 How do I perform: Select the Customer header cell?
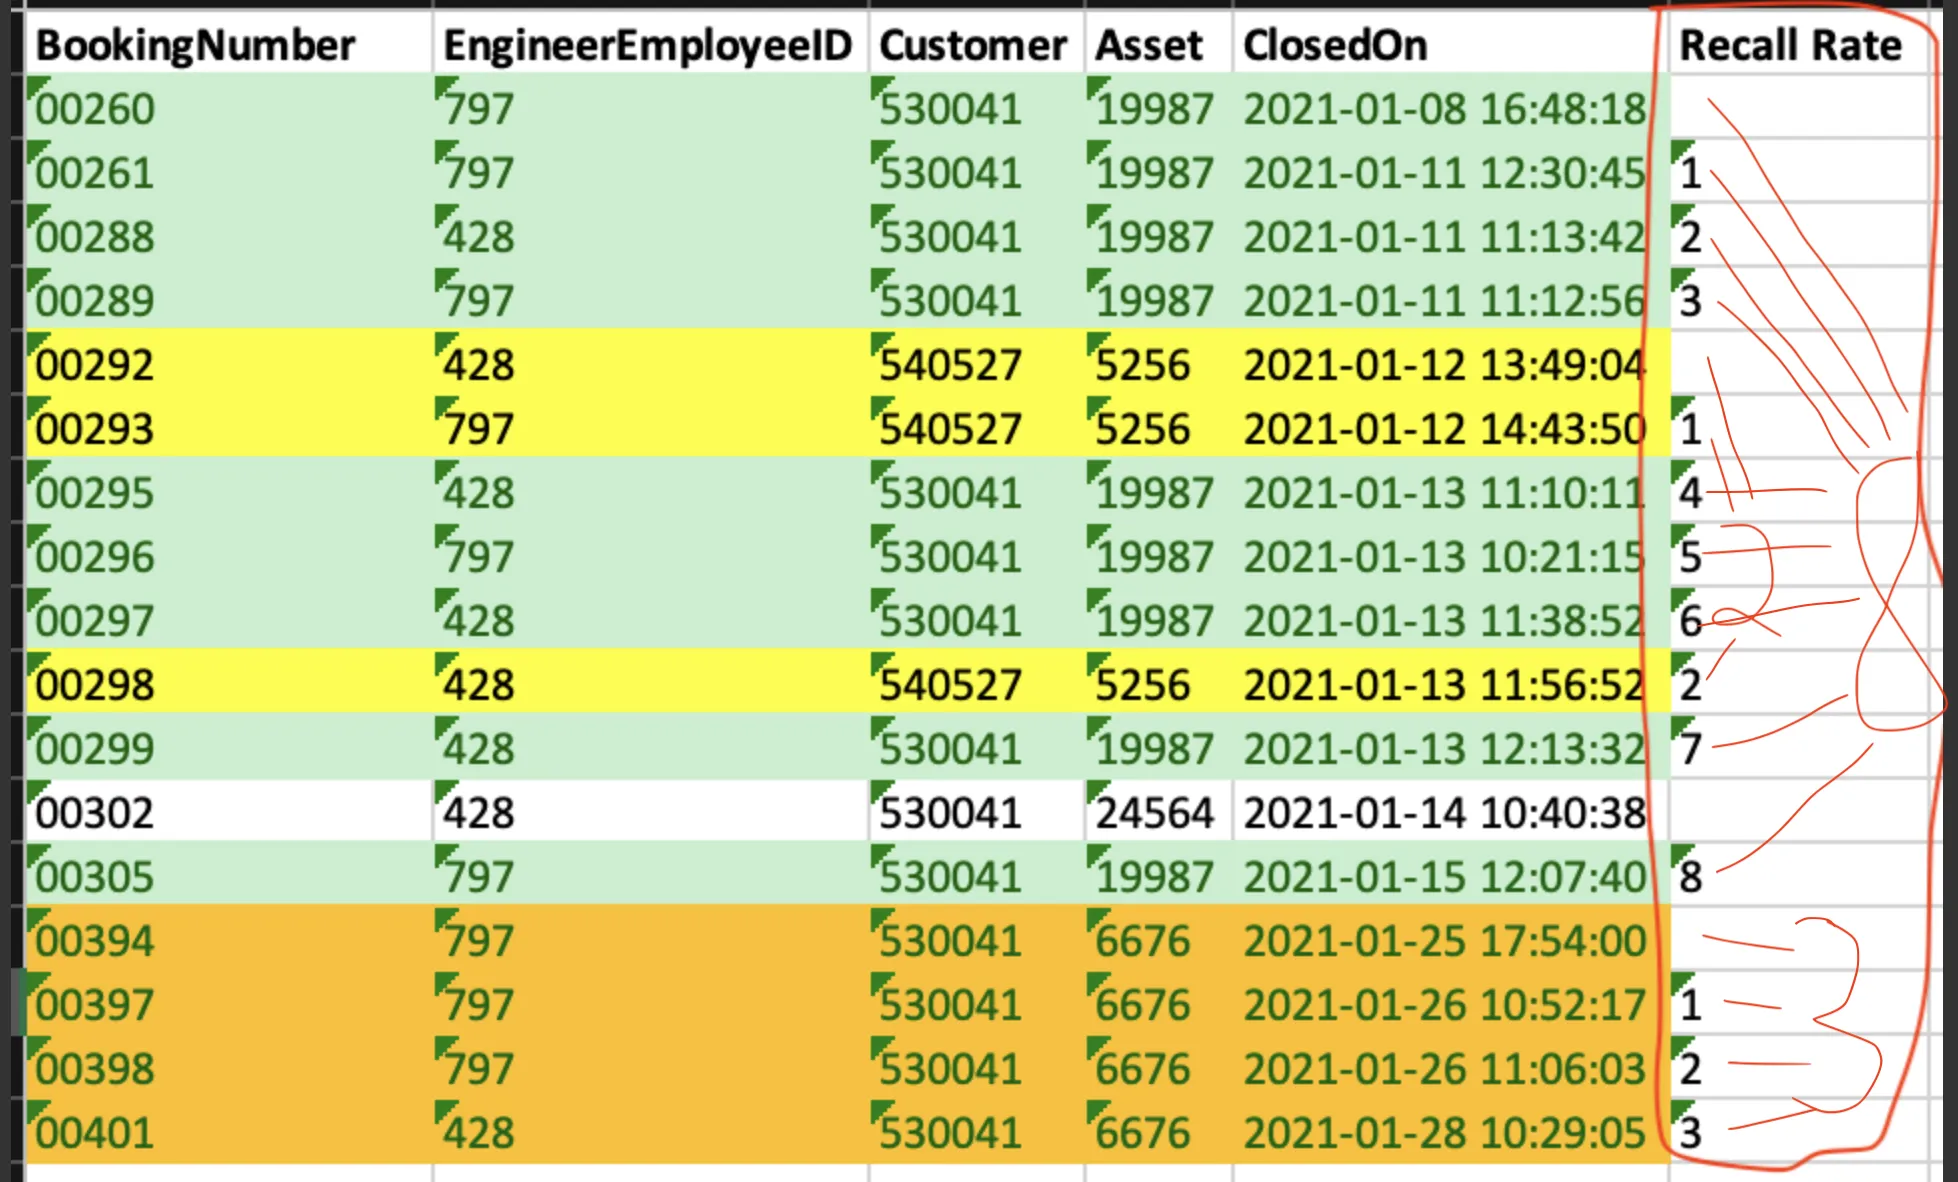[973, 45]
